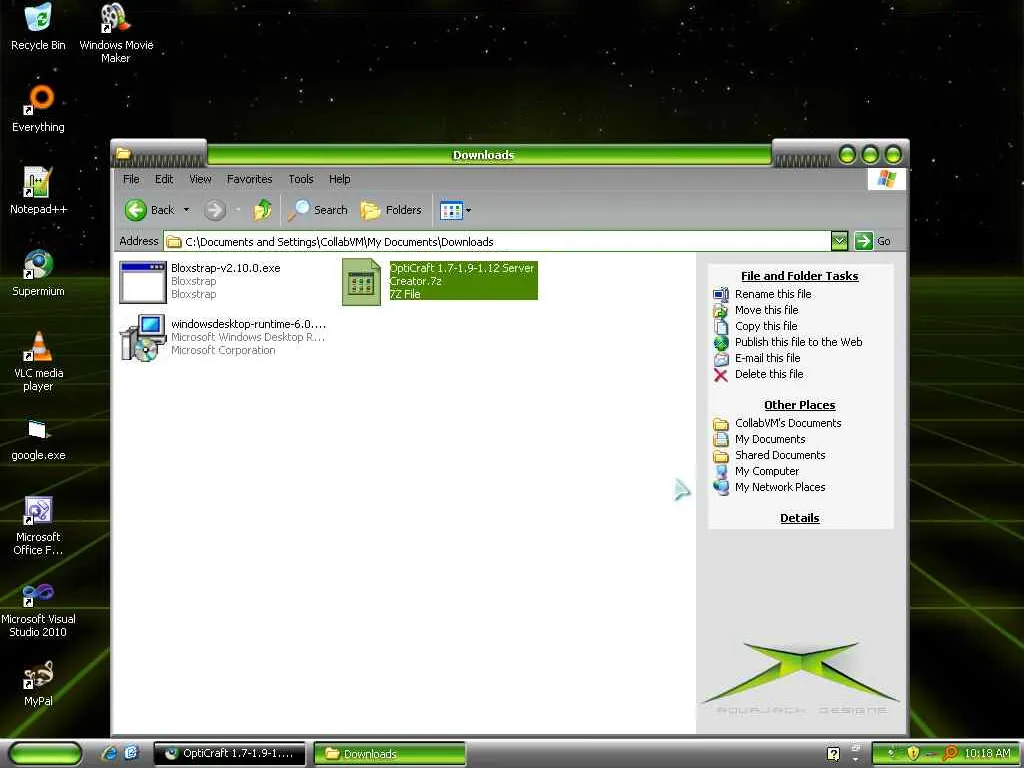The height and width of the screenshot is (768, 1024).
Task: Click Publish this file to the Web
Action: (799, 342)
